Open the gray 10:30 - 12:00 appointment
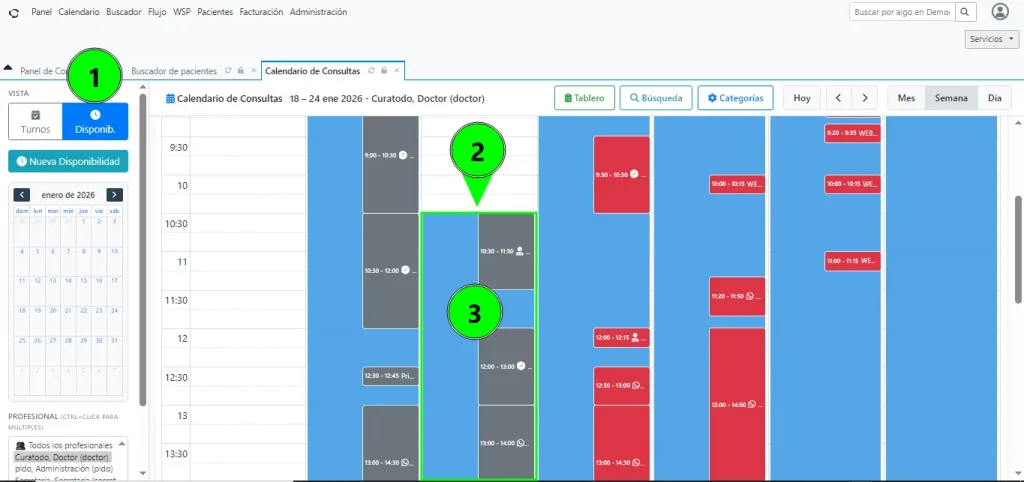This screenshot has height=482, width=1024. coord(391,271)
